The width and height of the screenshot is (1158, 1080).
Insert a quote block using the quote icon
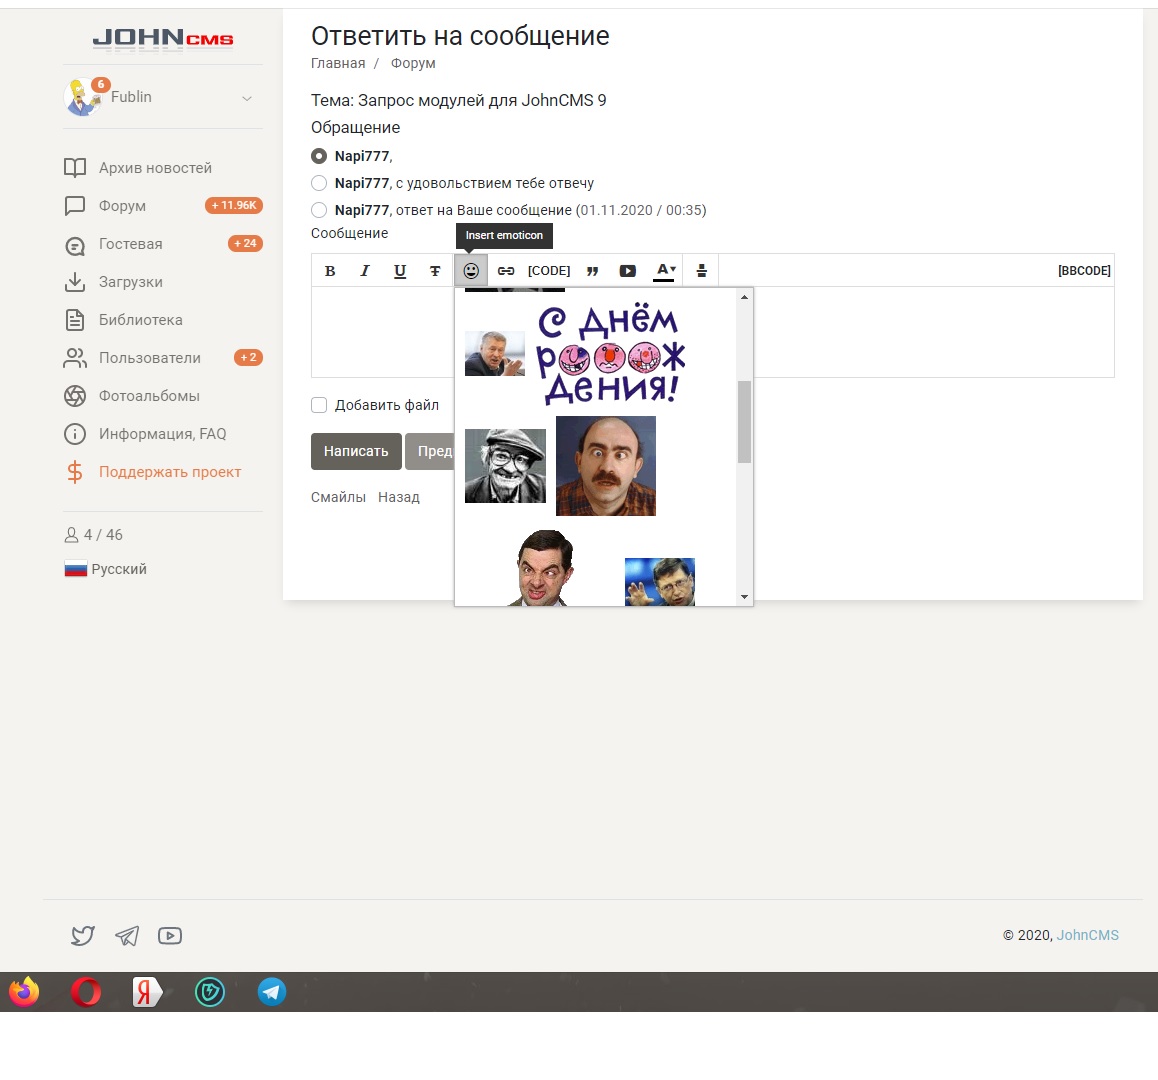click(x=592, y=271)
